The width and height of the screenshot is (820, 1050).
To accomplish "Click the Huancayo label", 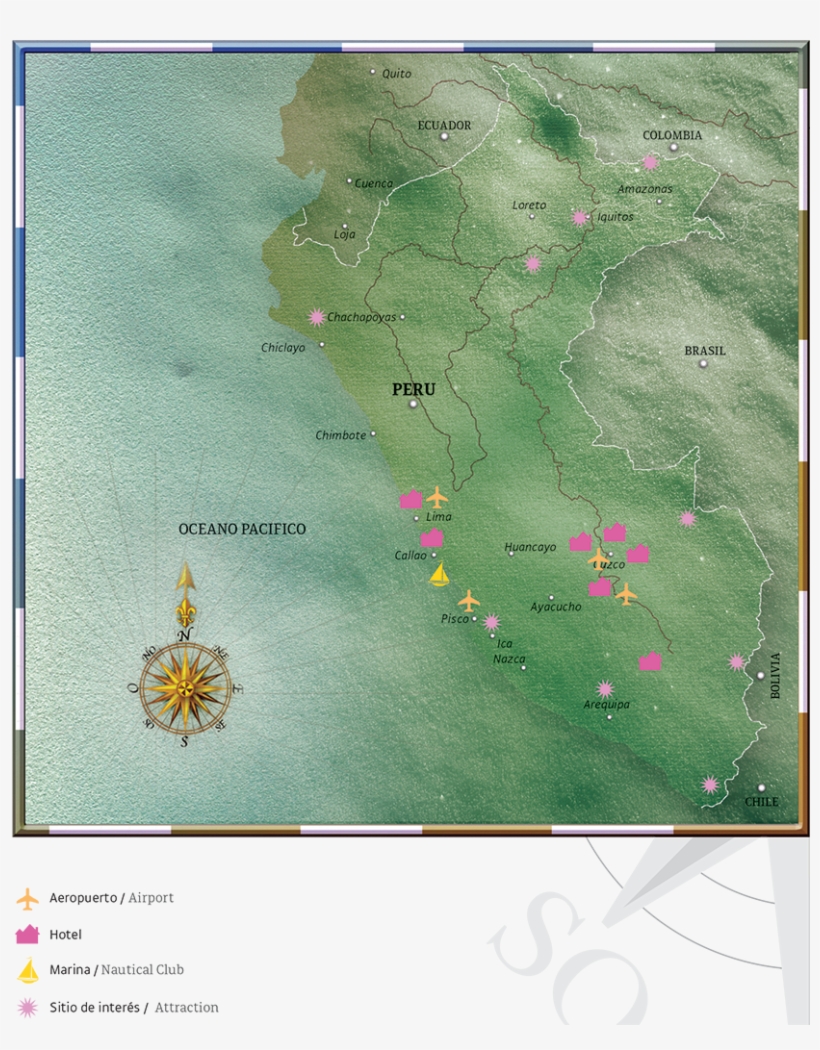I will (530, 547).
